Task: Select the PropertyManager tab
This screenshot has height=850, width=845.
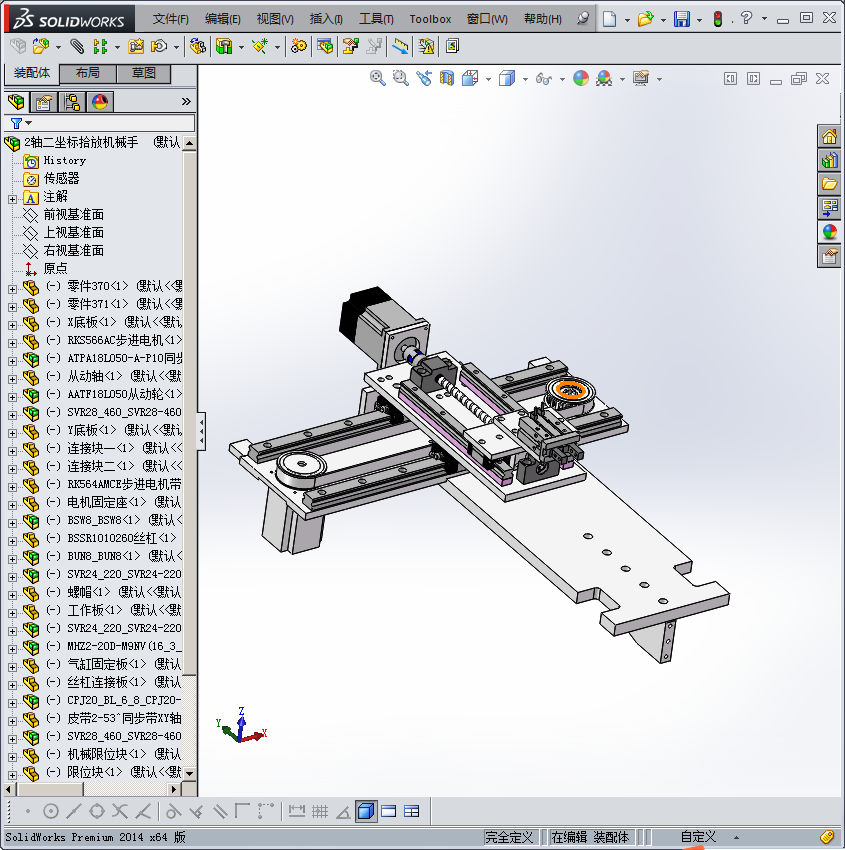Action: (x=44, y=102)
